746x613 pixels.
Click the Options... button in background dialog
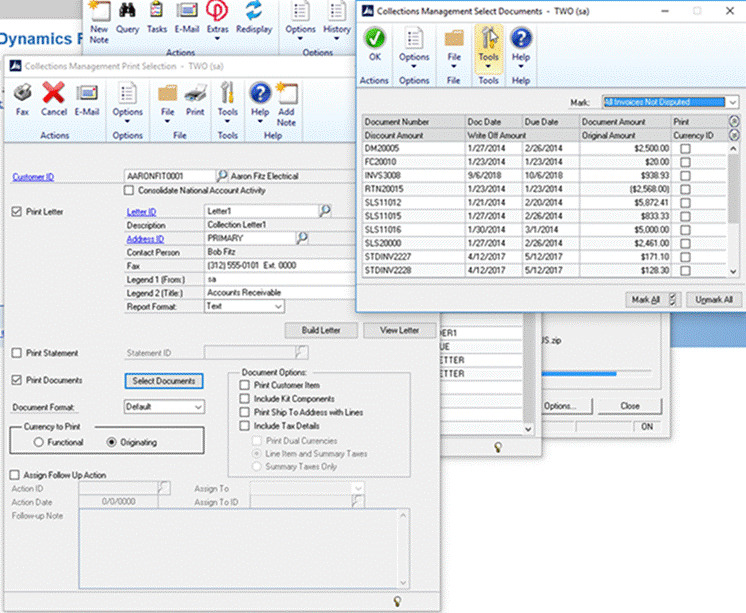click(x=565, y=405)
